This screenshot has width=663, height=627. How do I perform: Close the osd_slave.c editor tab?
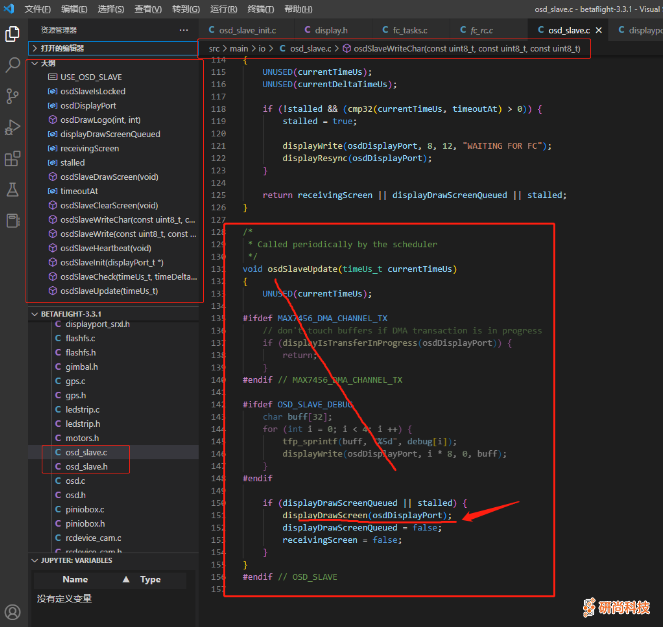coord(597,30)
